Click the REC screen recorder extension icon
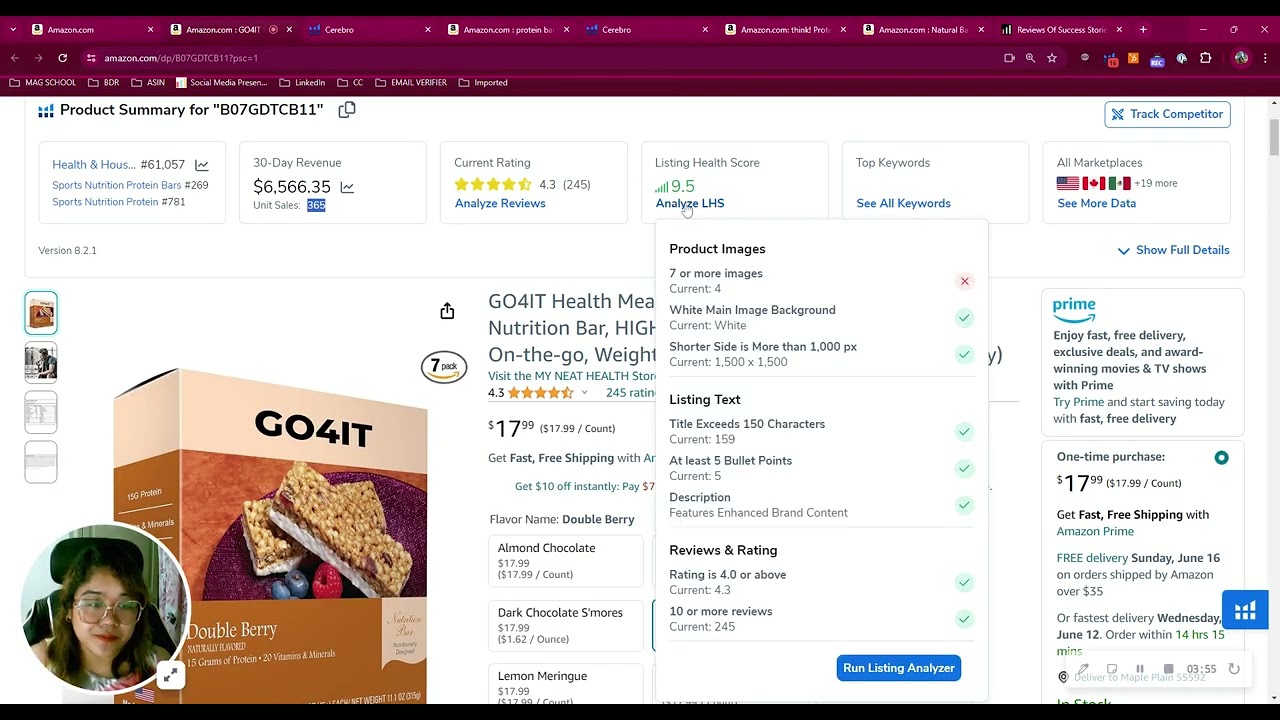The image size is (1280, 720). [1157, 59]
